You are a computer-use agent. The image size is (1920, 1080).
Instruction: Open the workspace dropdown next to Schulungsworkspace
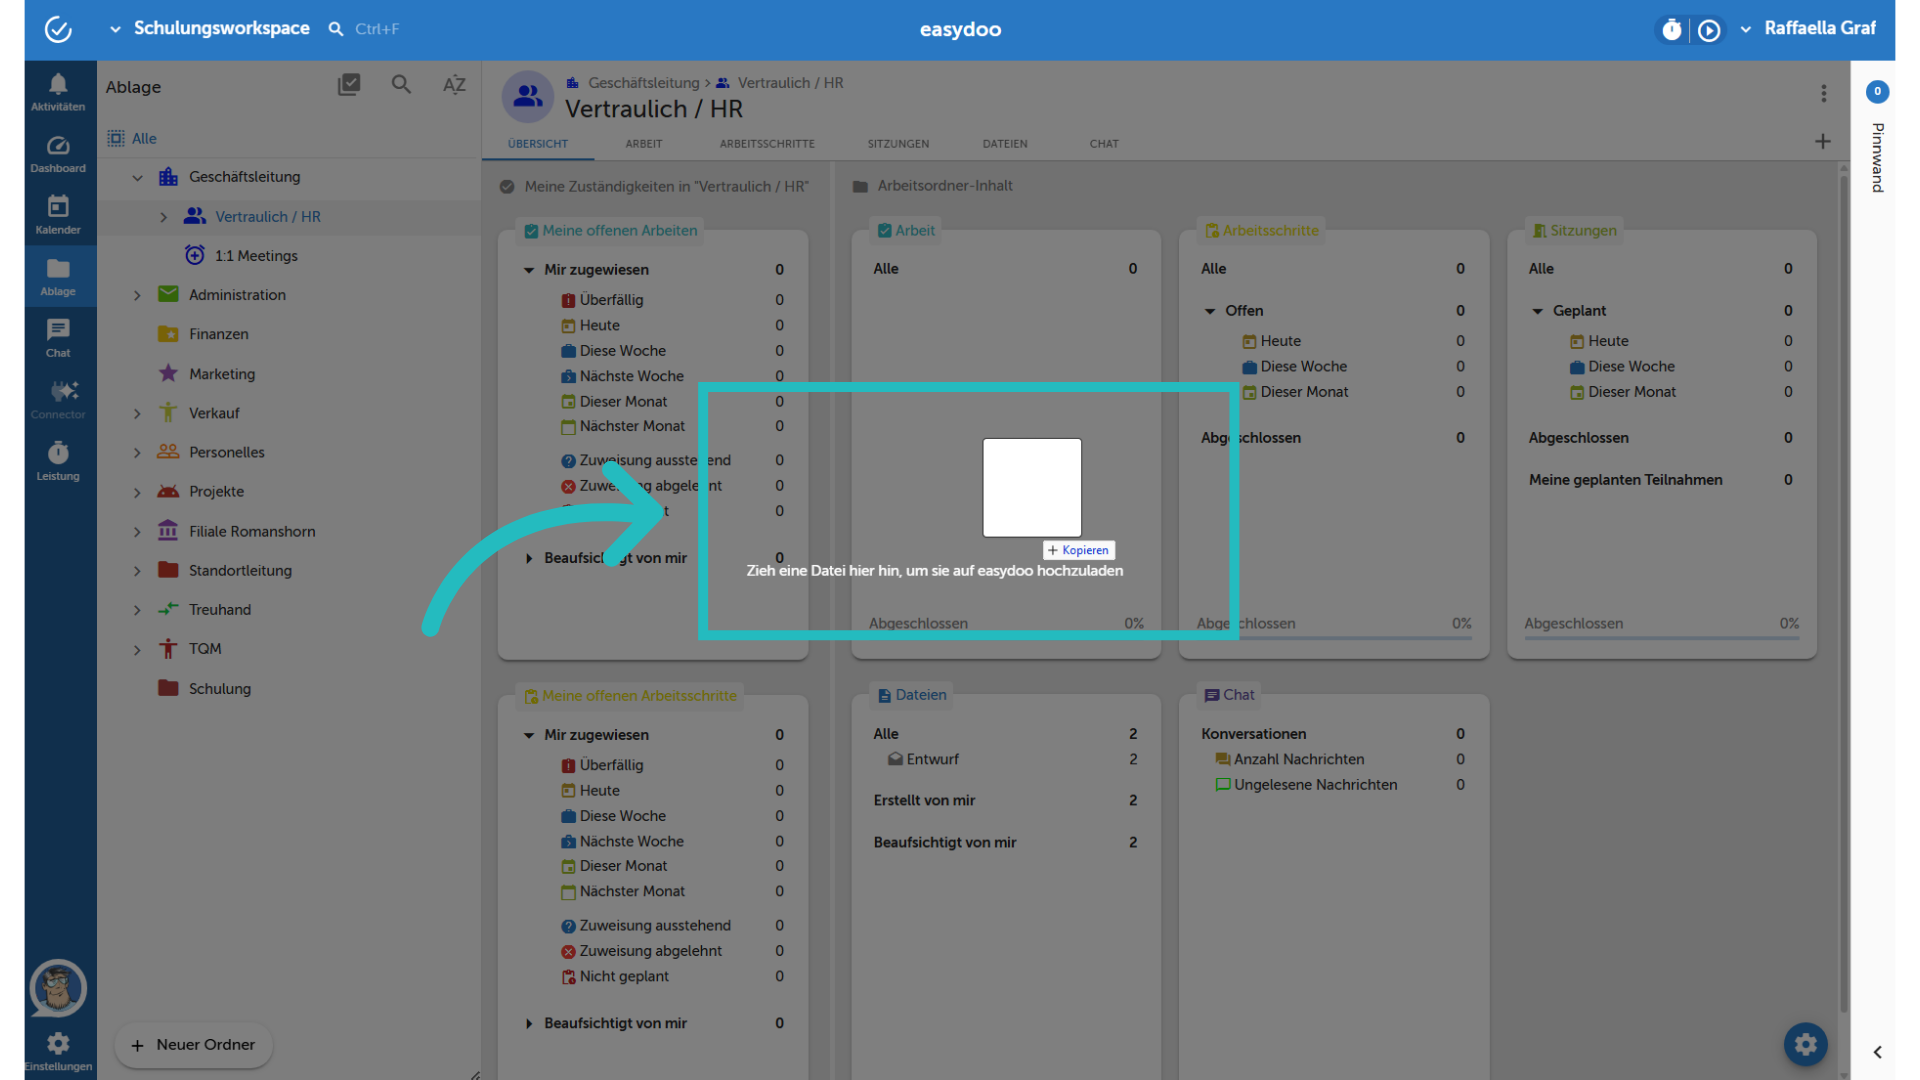click(115, 30)
